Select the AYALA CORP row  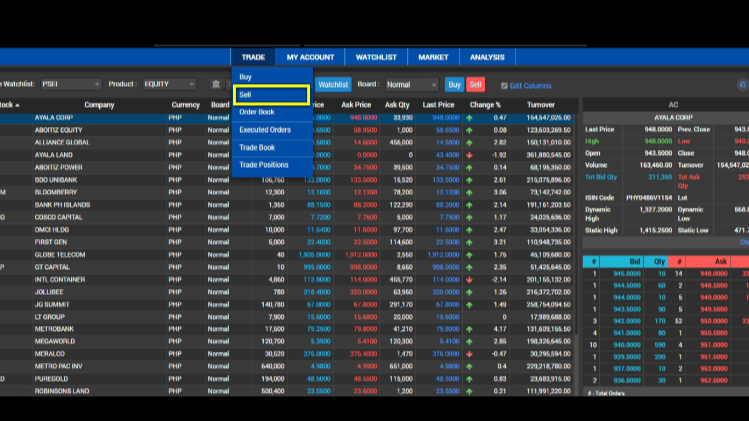(x=287, y=118)
